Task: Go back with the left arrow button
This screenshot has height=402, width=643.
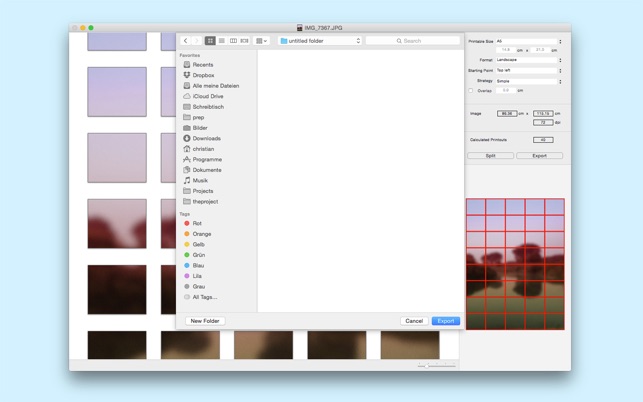Action: pos(186,41)
